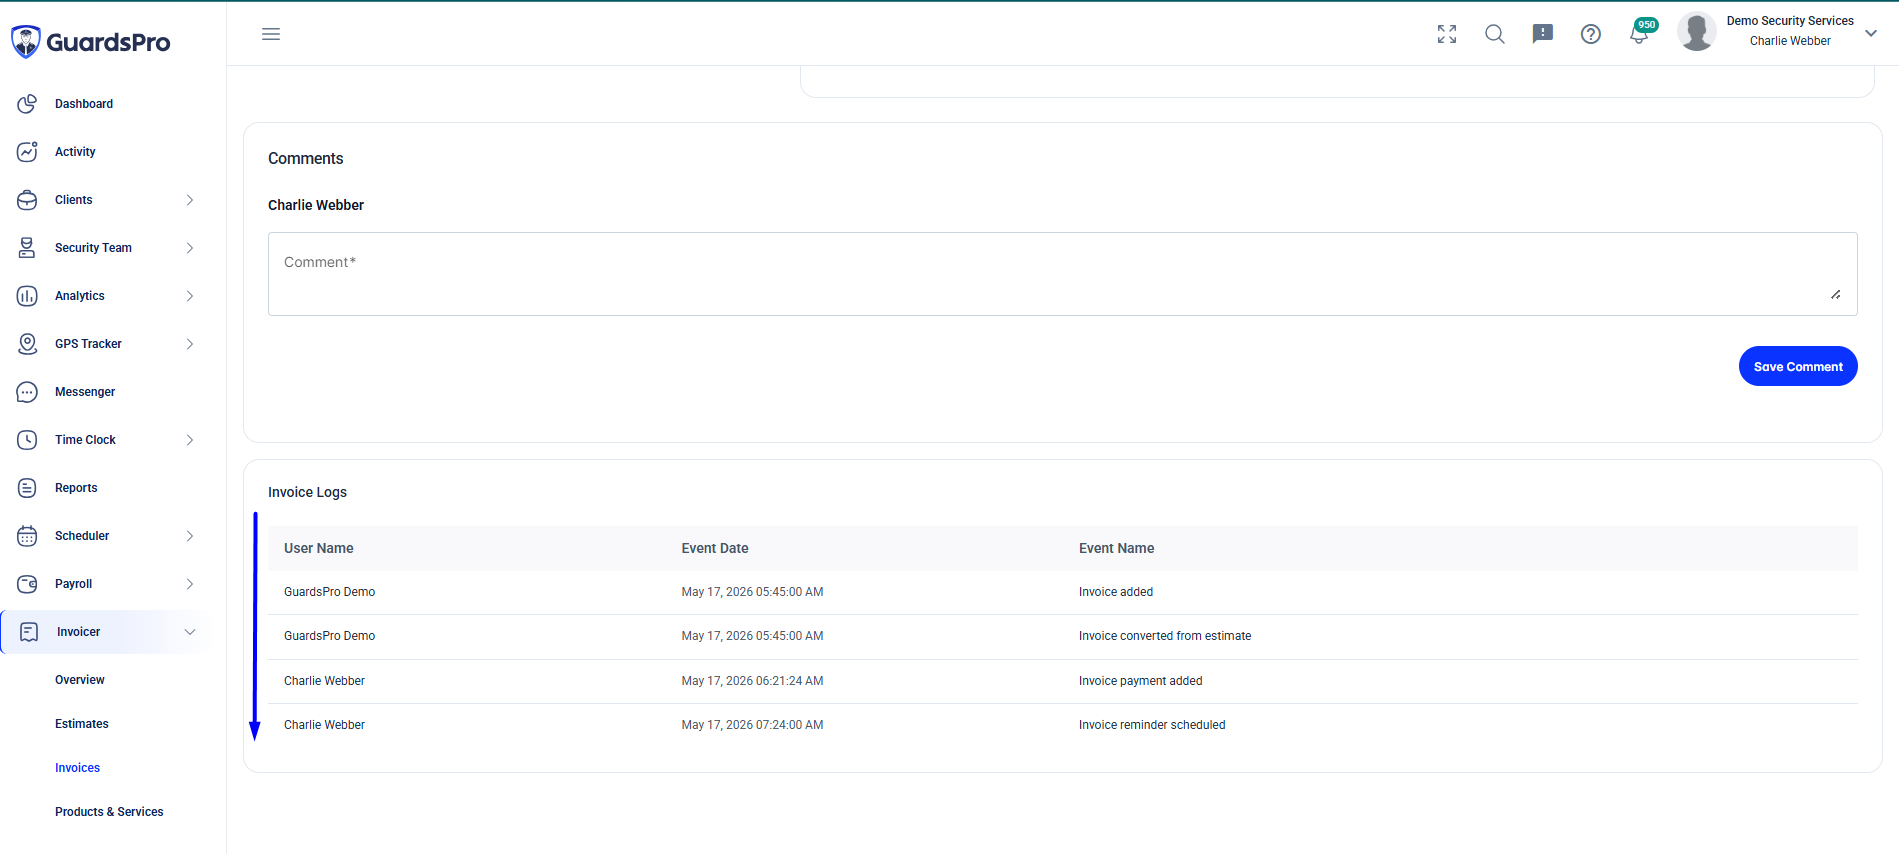Screen dimensions: 1899x854
Task: Expand the Clients submenu chevron
Action: coord(190,200)
